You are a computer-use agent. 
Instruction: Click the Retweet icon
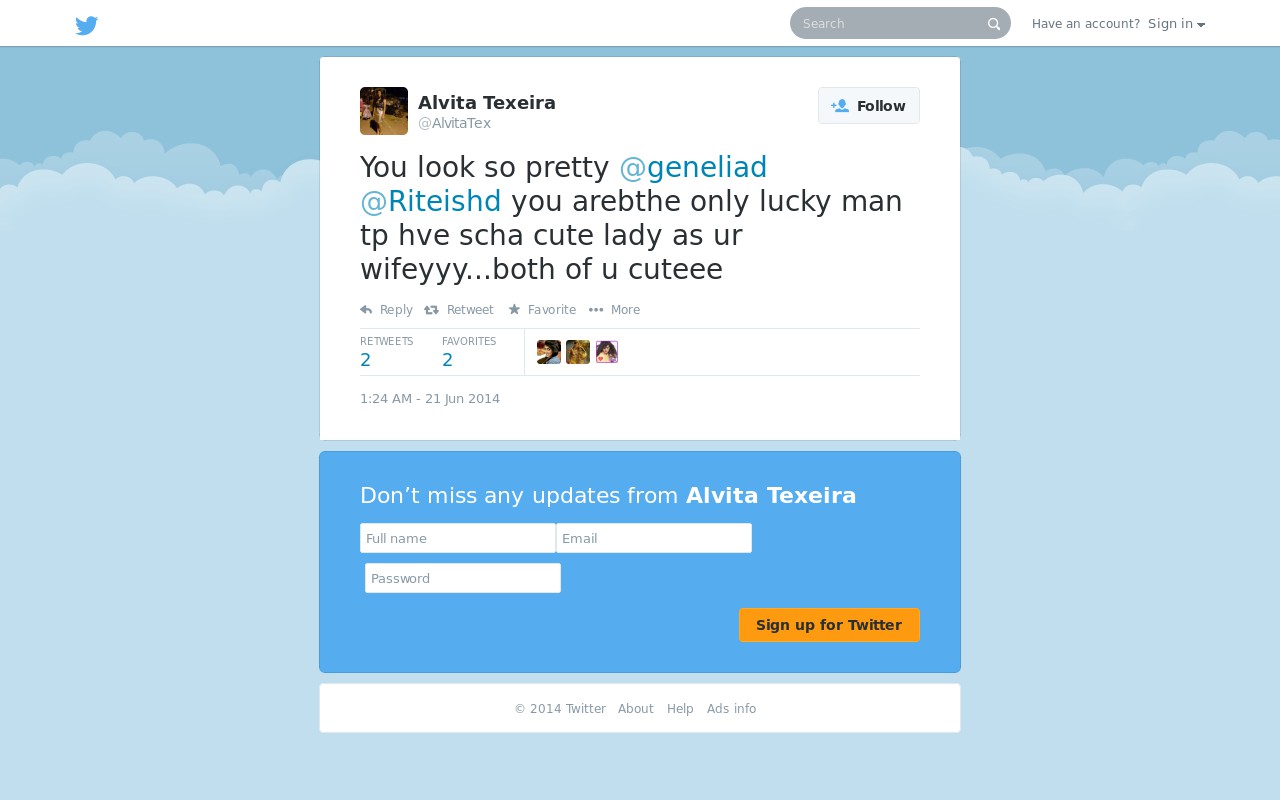[x=432, y=310]
